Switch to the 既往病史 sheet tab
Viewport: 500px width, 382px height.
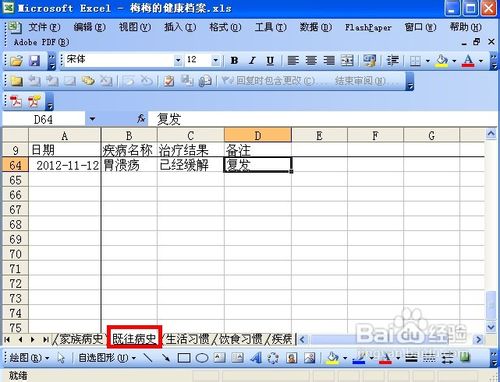[134, 339]
